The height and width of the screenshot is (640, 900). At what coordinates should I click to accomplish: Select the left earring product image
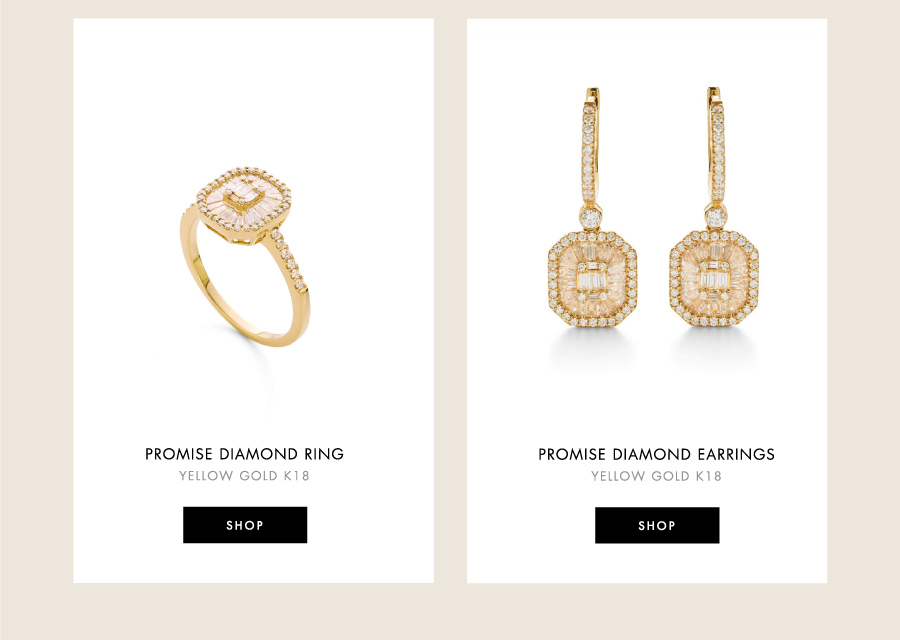click(x=592, y=208)
